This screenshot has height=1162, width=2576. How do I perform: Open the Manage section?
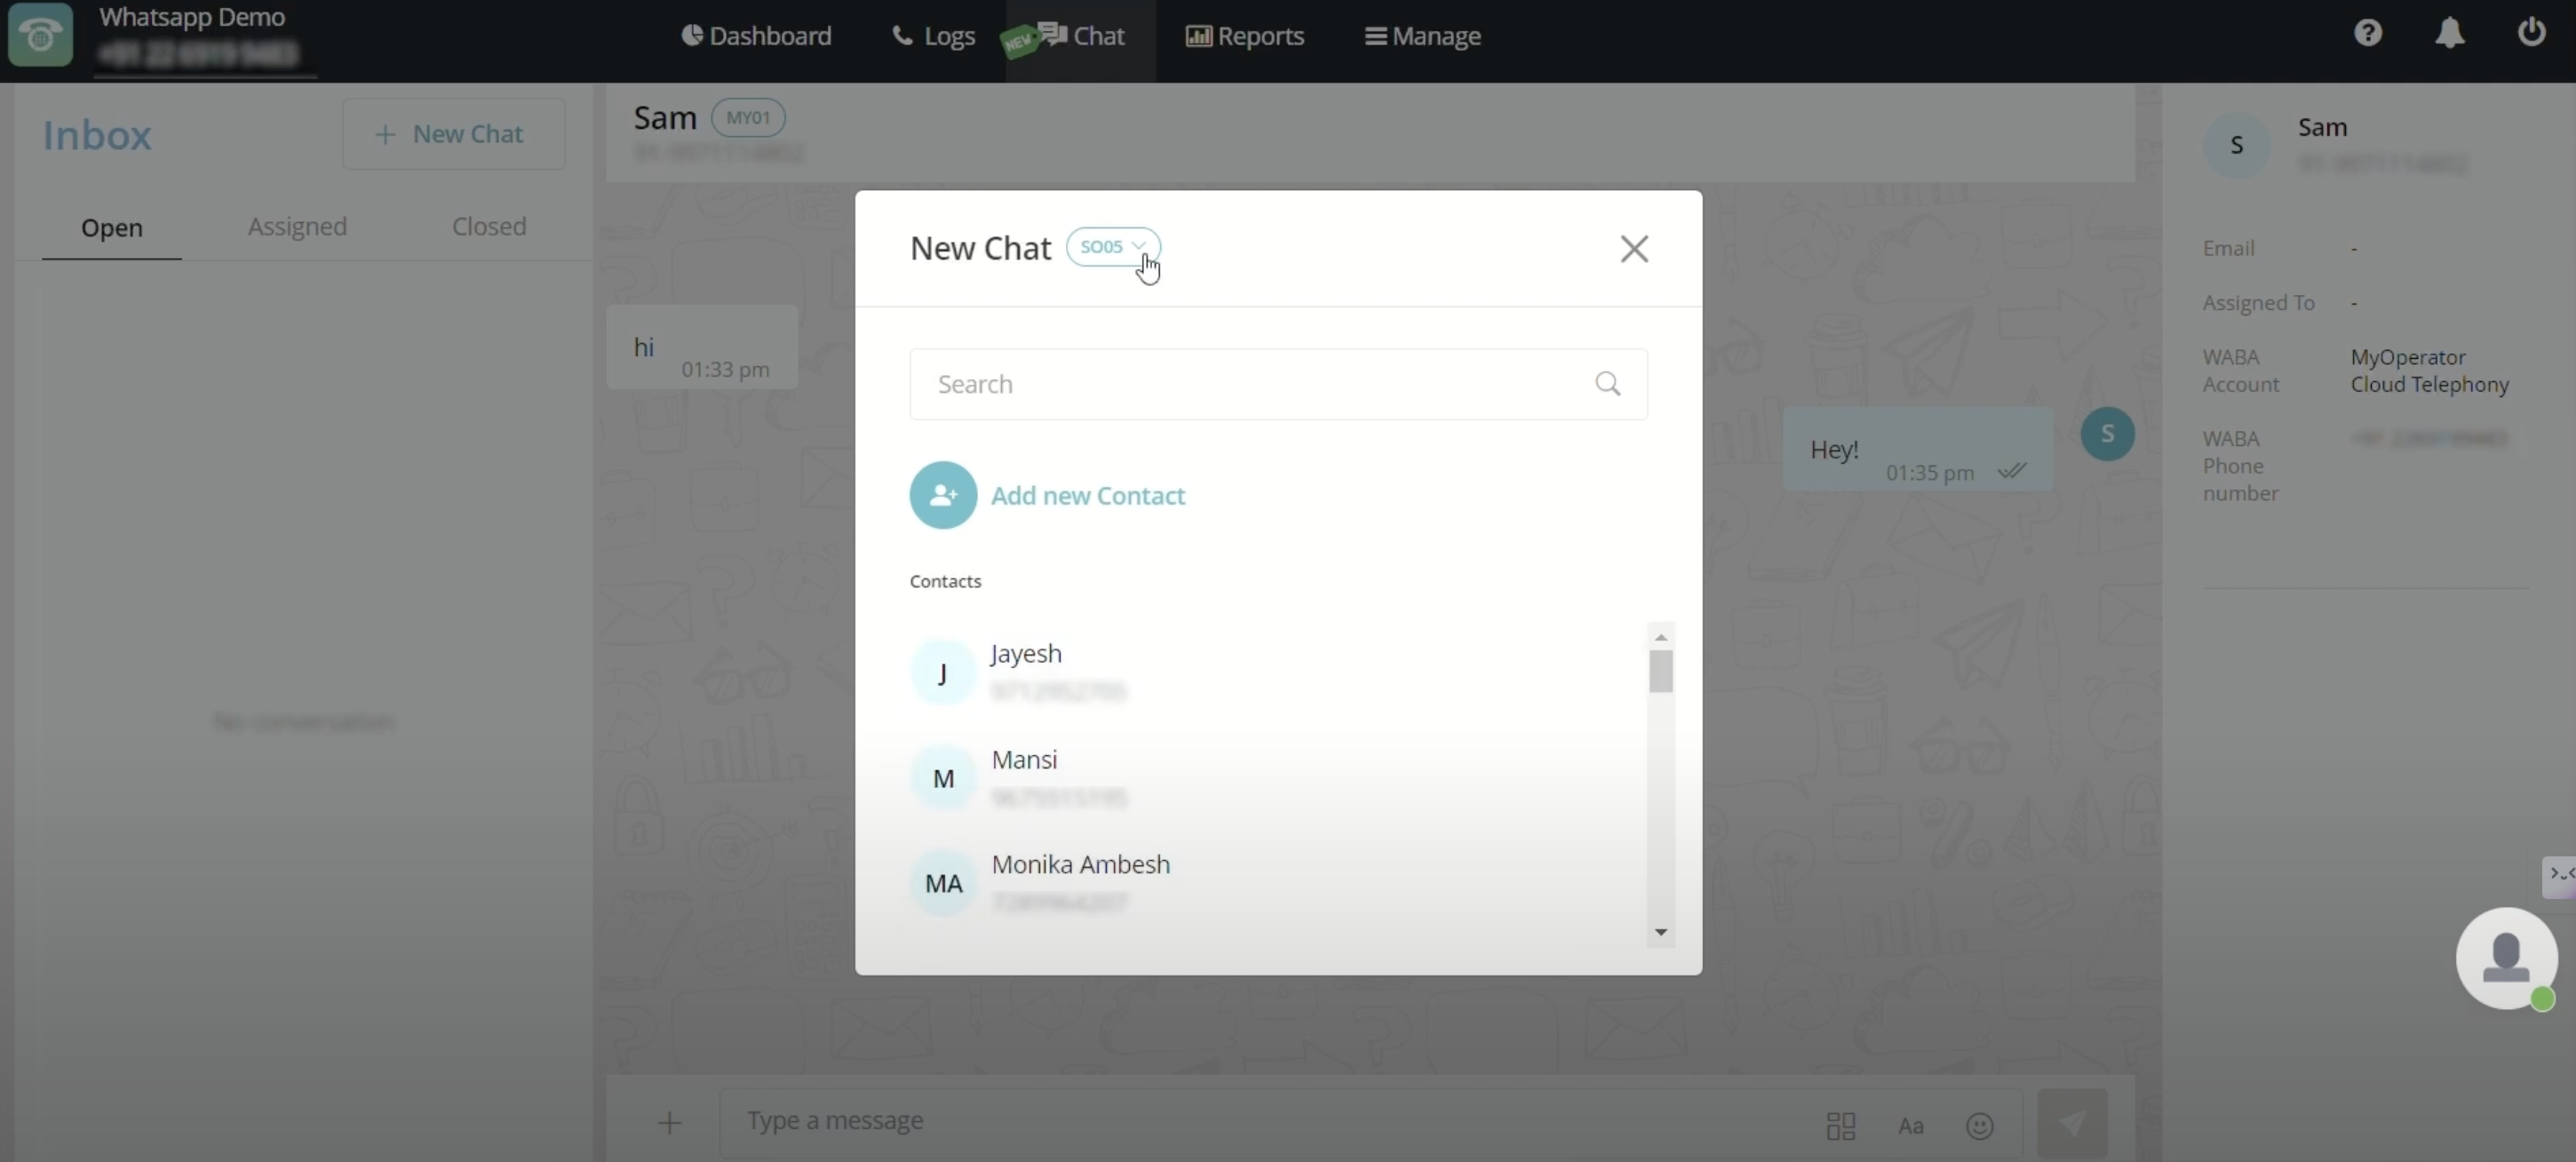tap(1423, 36)
